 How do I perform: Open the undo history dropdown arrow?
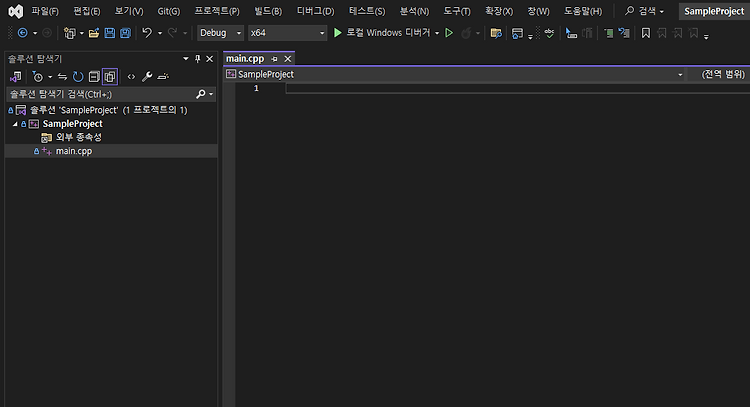point(160,33)
